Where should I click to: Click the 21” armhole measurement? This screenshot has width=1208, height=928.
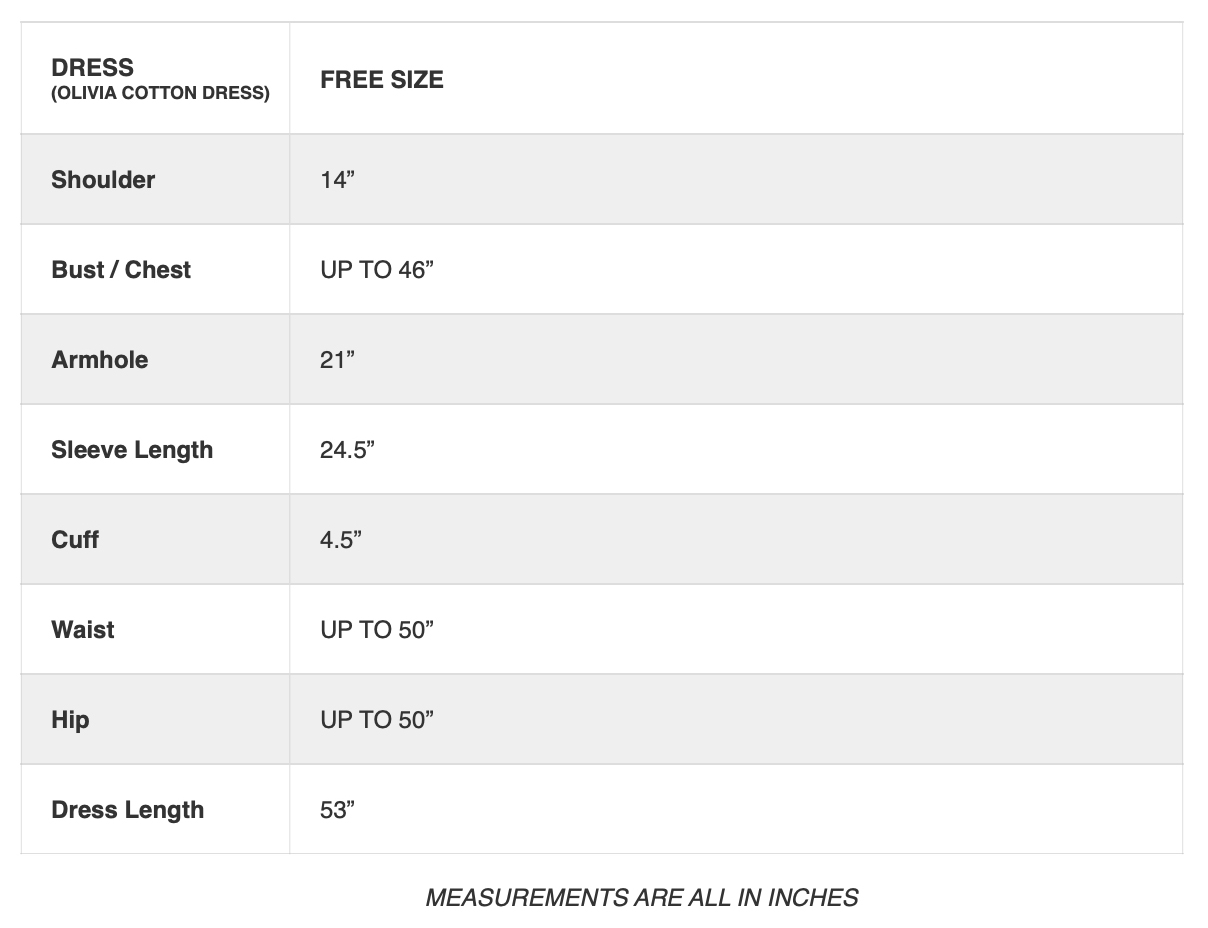pyautogui.click(x=338, y=360)
